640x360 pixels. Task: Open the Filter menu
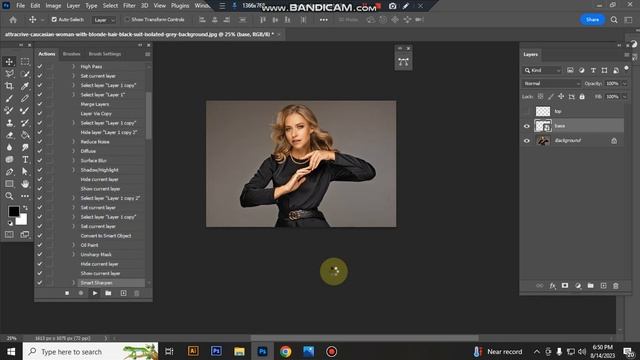click(129, 6)
